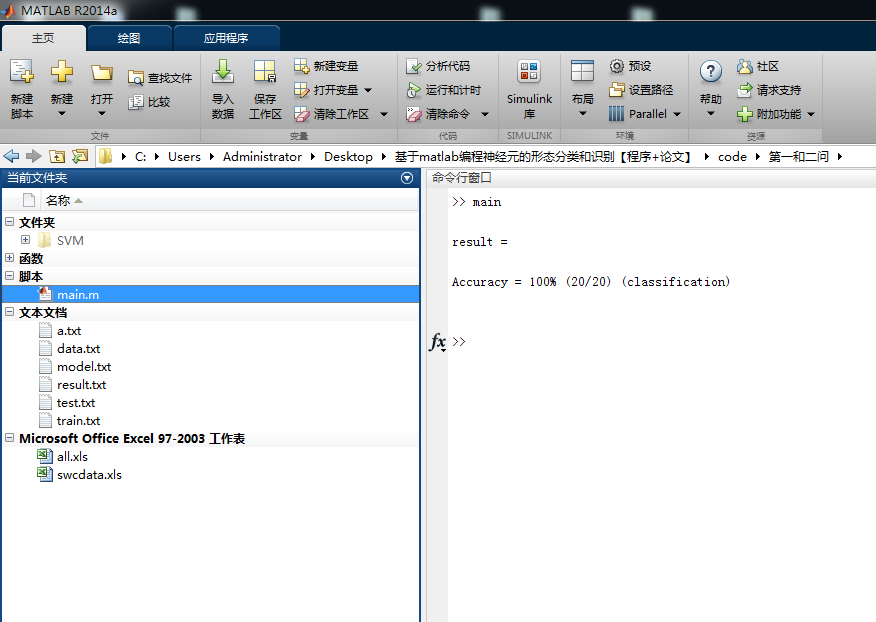This screenshot has height=622, width=876.
Task: Click Save Workspace (保存工作区)
Action: click(x=265, y=89)
